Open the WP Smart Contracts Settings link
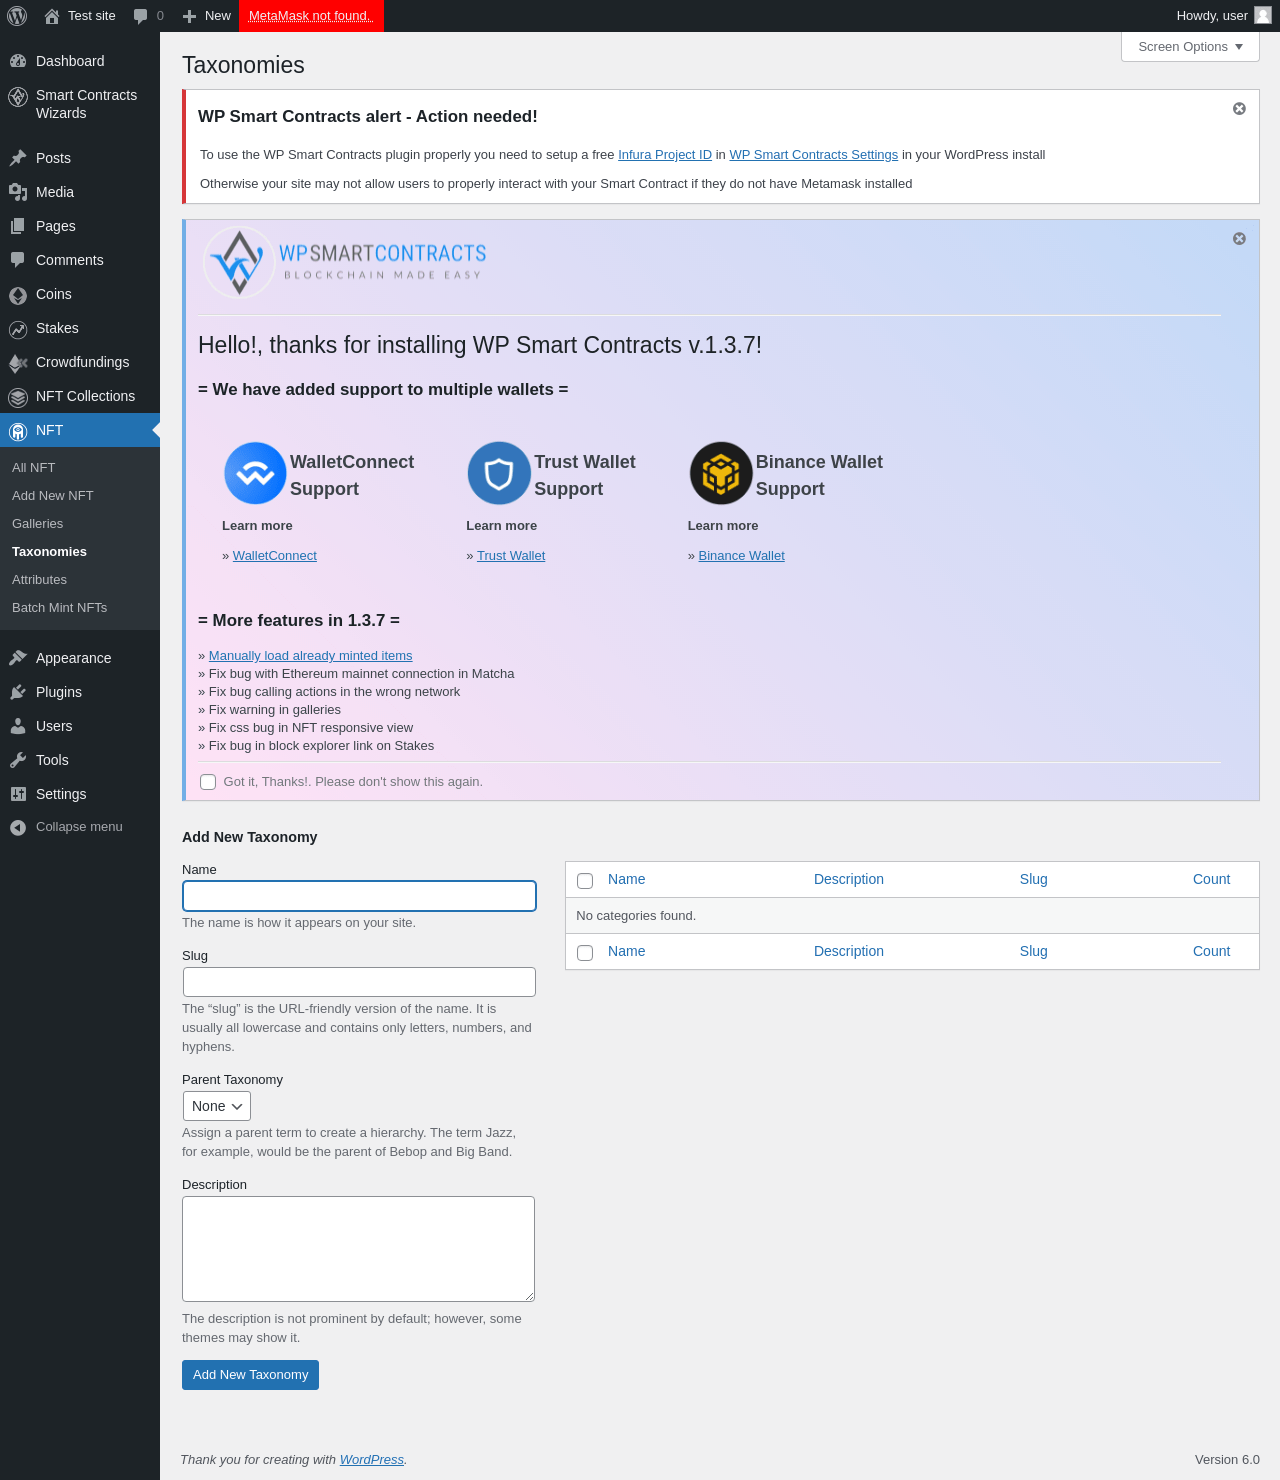 (x=814, y=155)
